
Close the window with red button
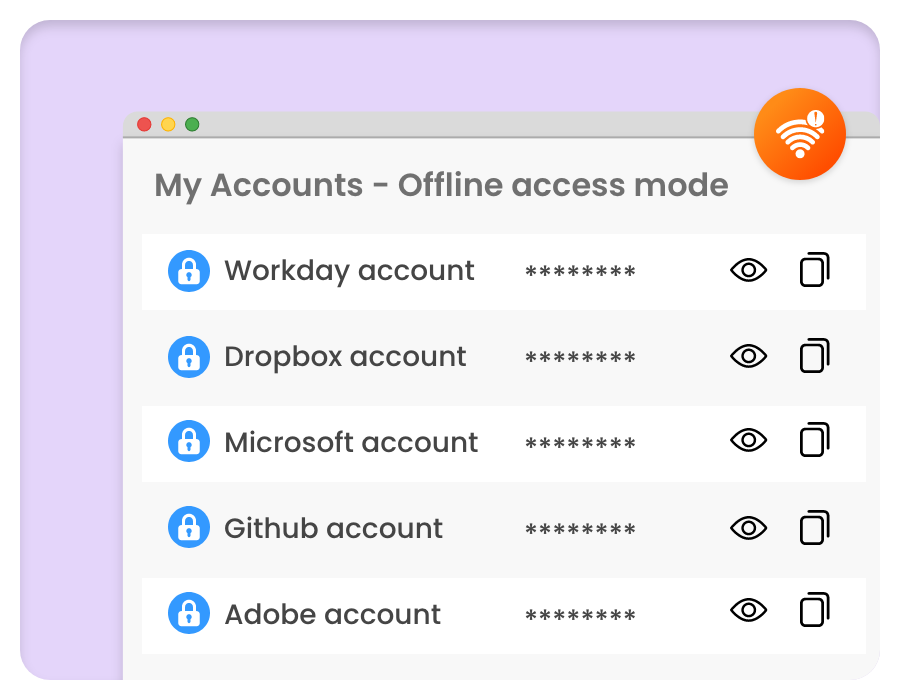pos(144,124)
